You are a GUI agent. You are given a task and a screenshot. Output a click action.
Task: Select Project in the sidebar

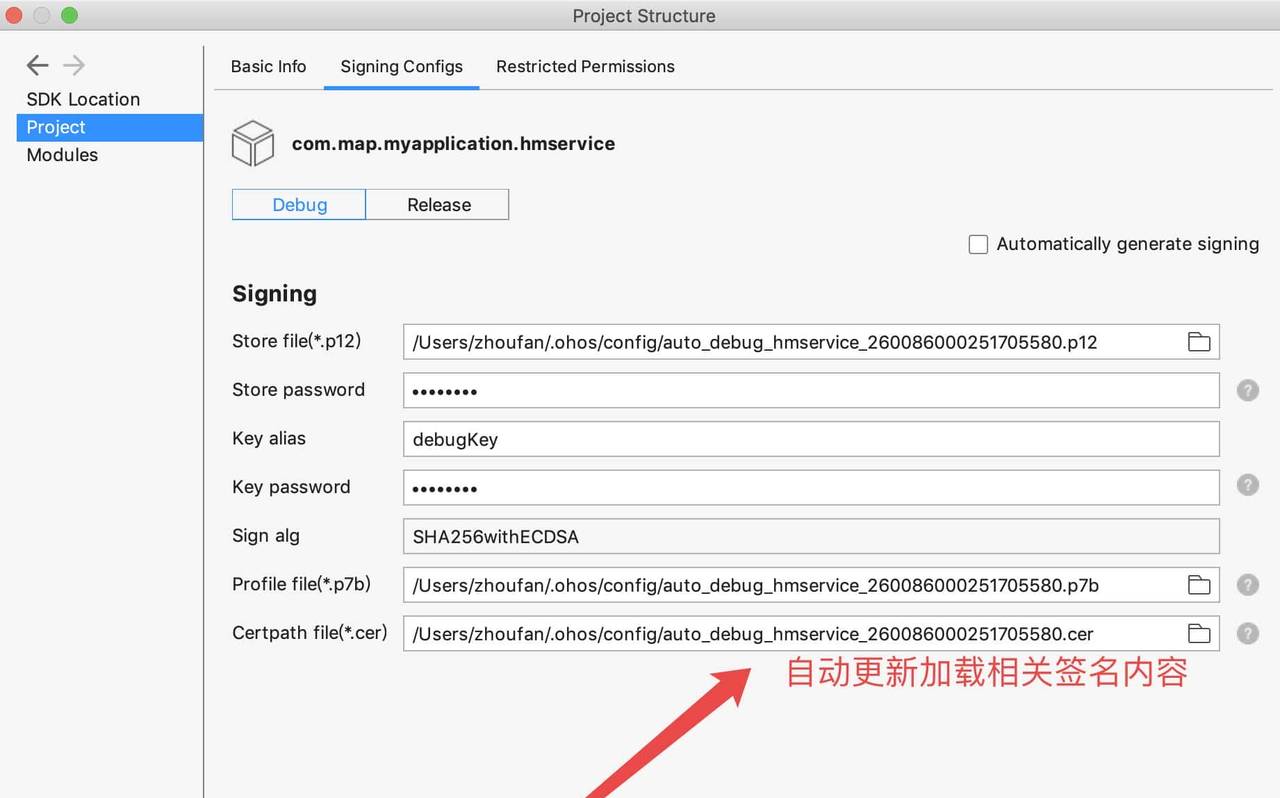109,127
